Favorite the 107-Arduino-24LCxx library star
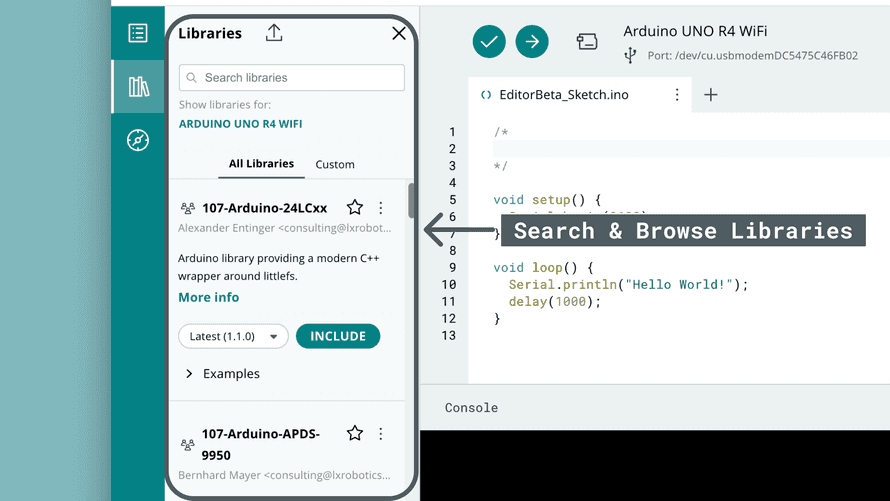This screenshot has height=501, width=890. pos(354,208)
